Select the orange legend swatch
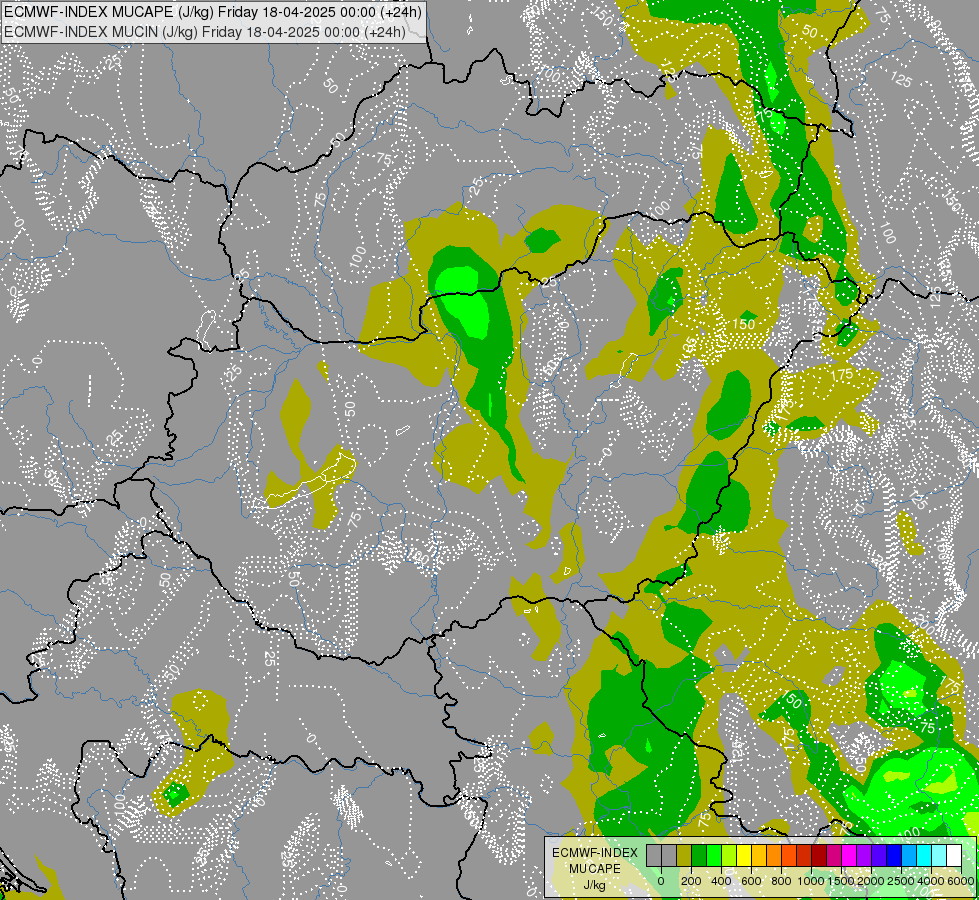Screen dimensions: 979x900 tap(774, 855)
